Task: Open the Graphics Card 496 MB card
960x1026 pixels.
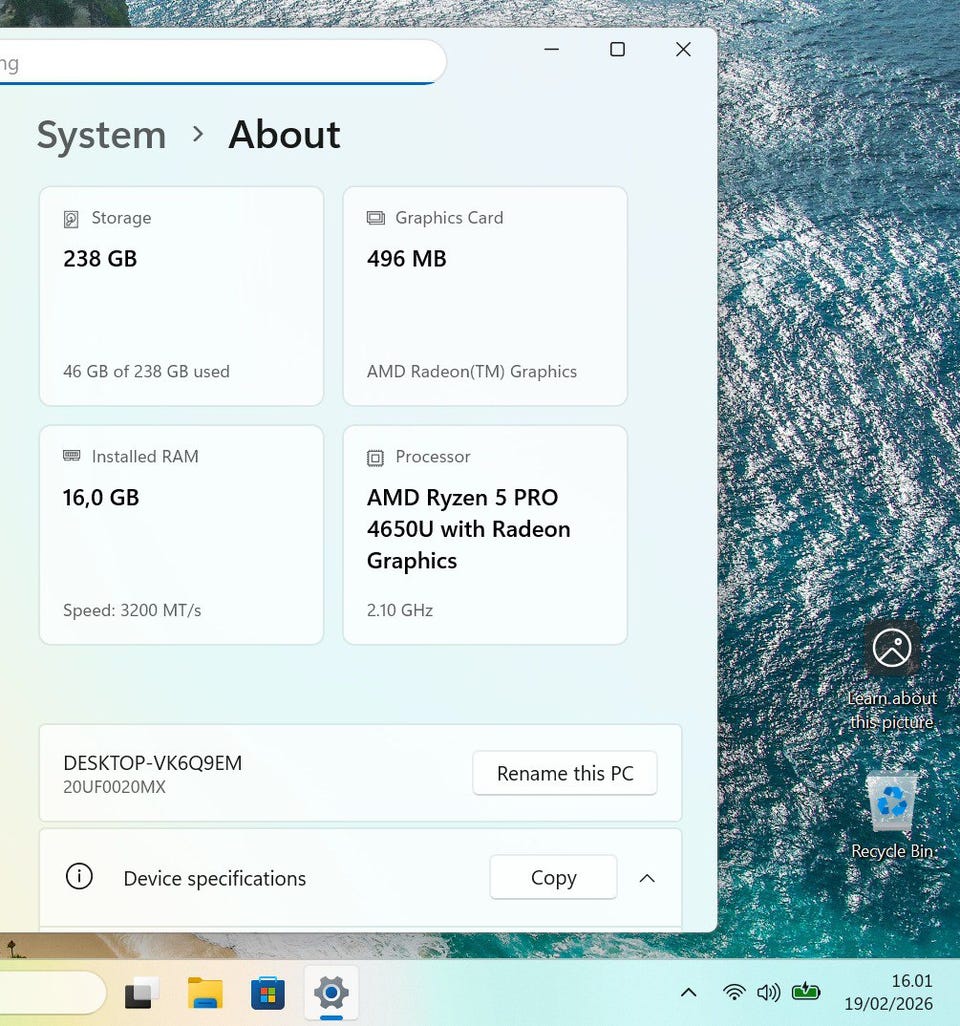Action: 485,296
